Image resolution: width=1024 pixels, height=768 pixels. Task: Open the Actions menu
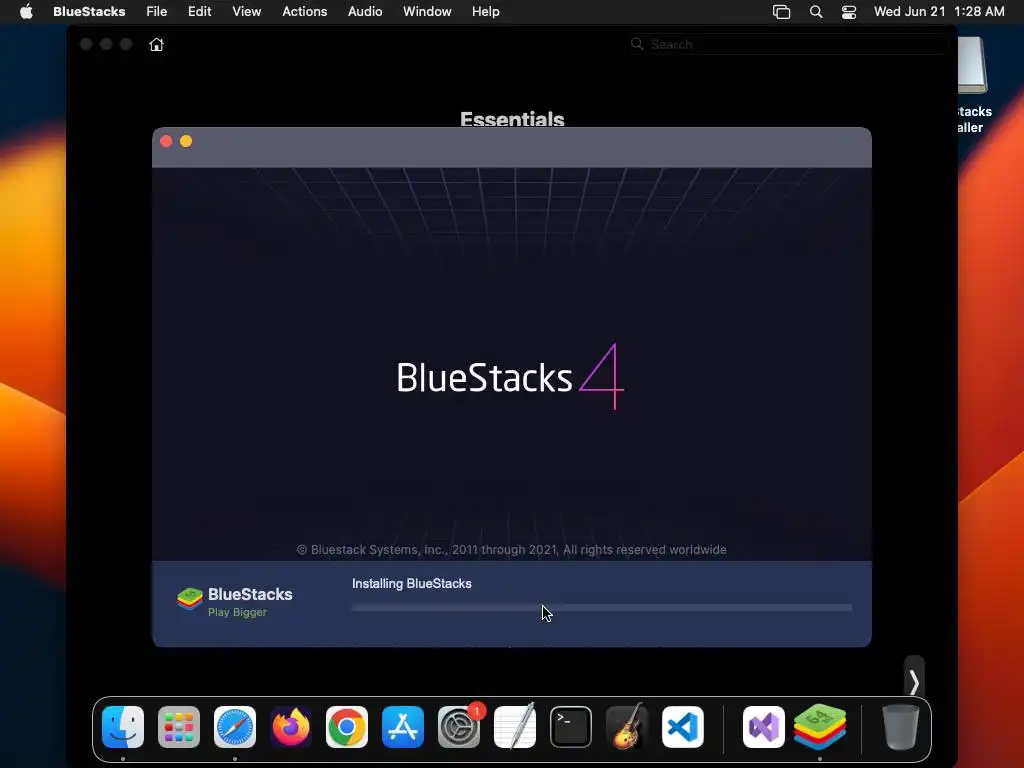[x=304, y=11]
